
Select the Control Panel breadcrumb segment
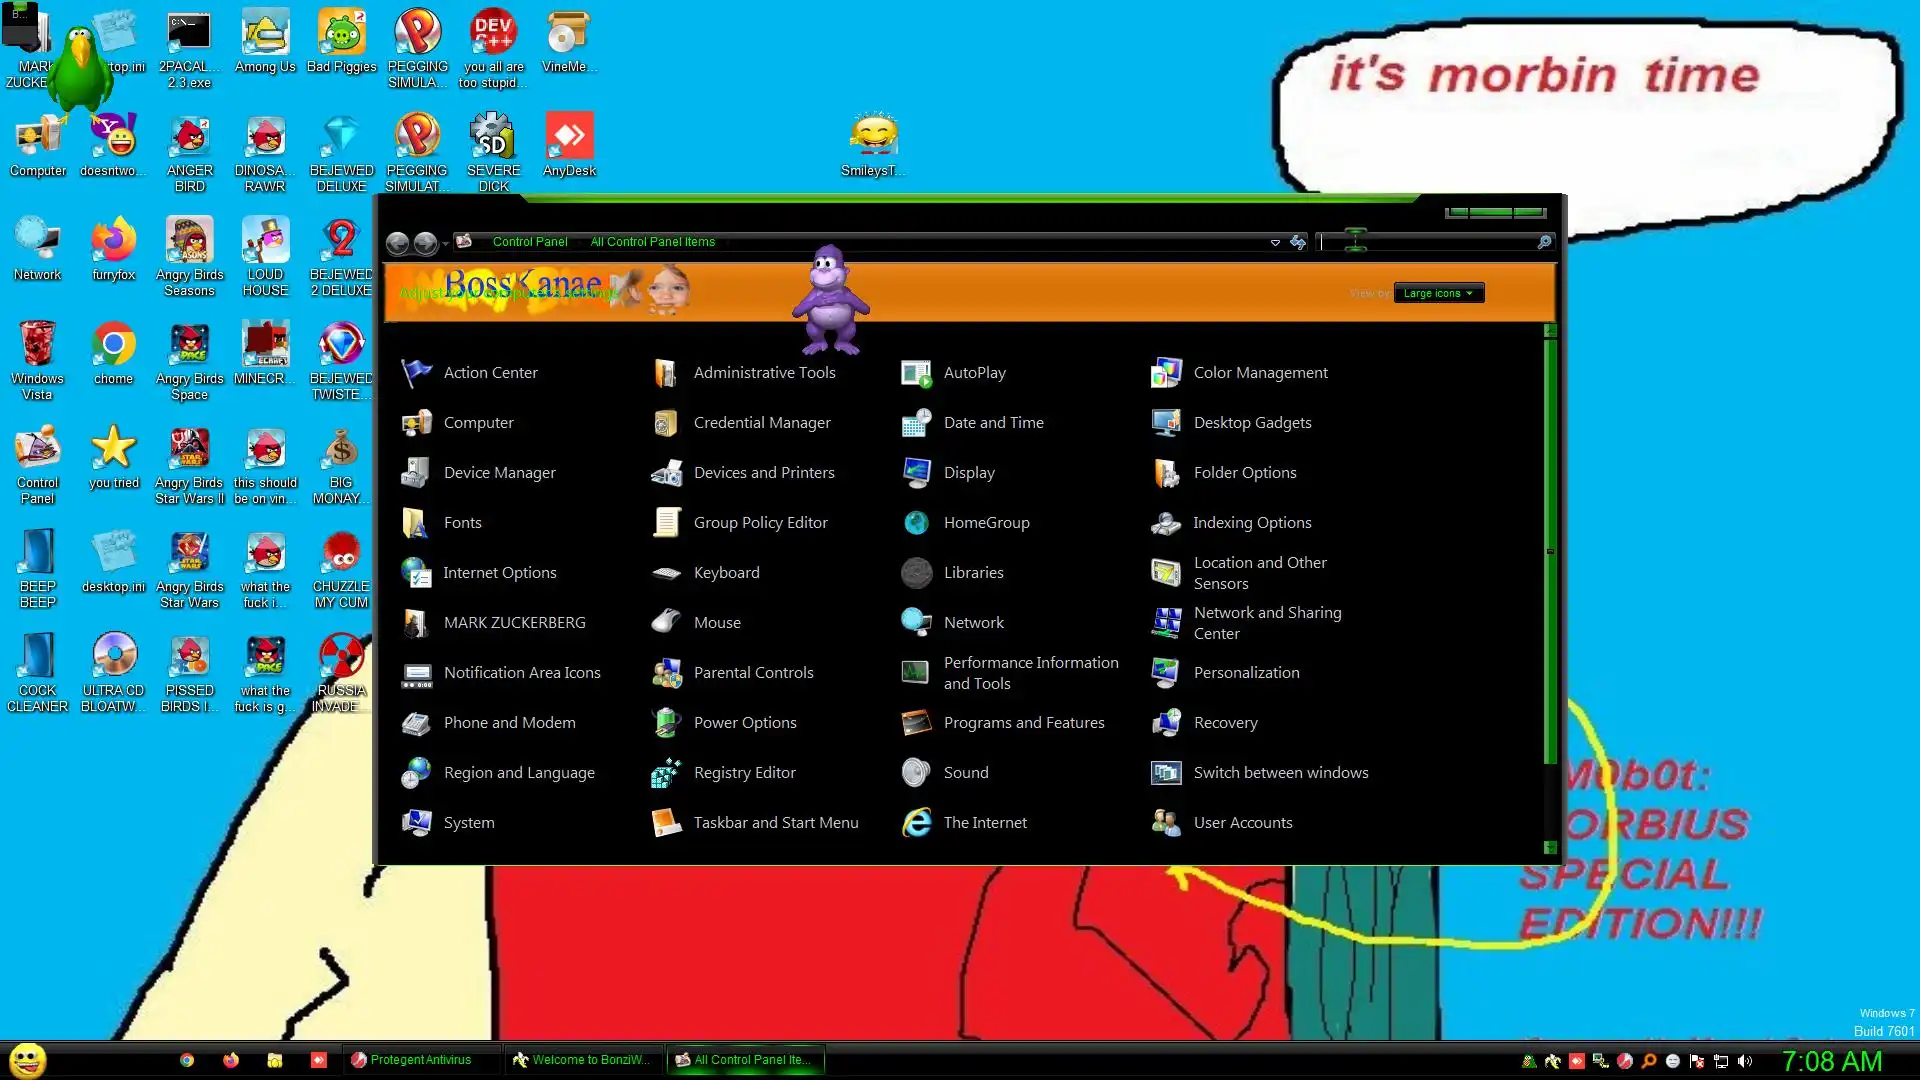tap(529, 242)
